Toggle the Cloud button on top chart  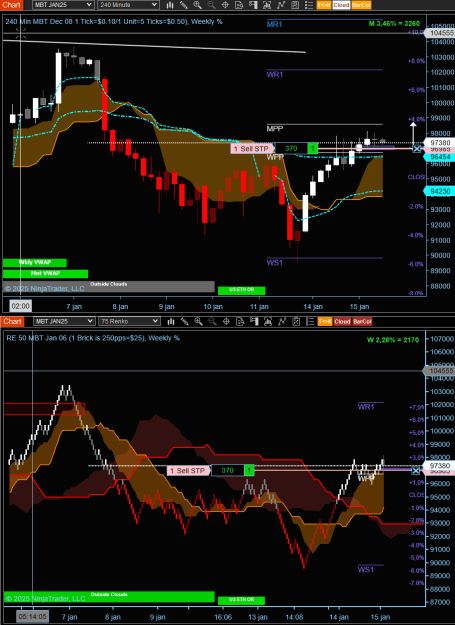pos(341,5)
